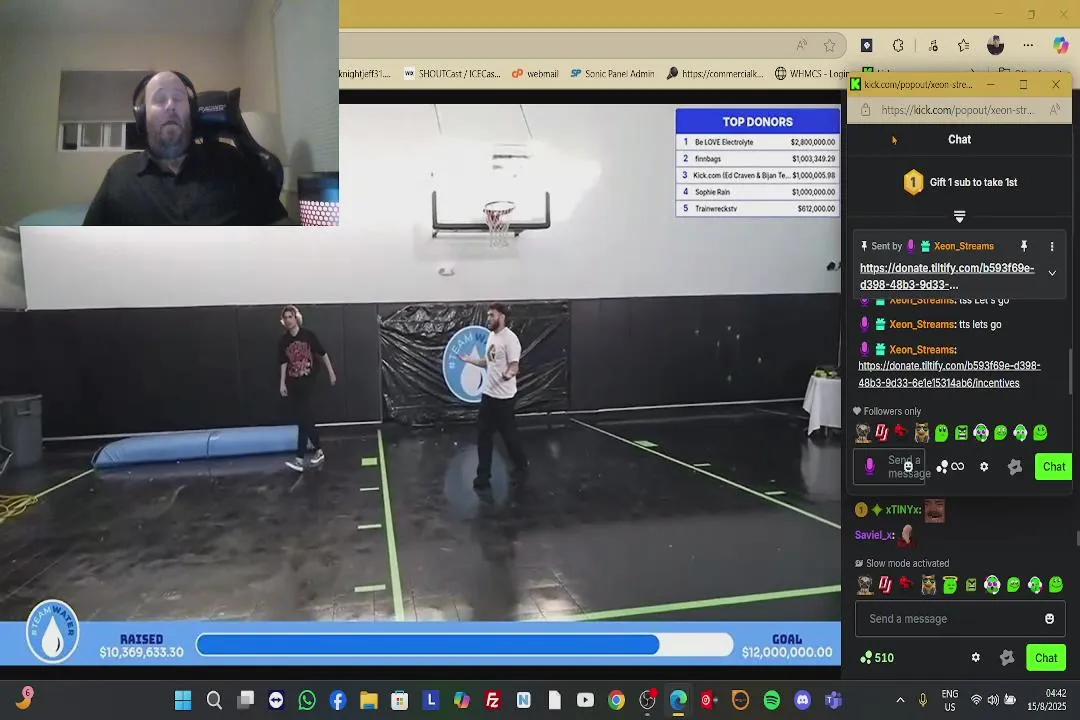Open lower chat settings gear
1080x720 pixels.
(x=975, y=657)
